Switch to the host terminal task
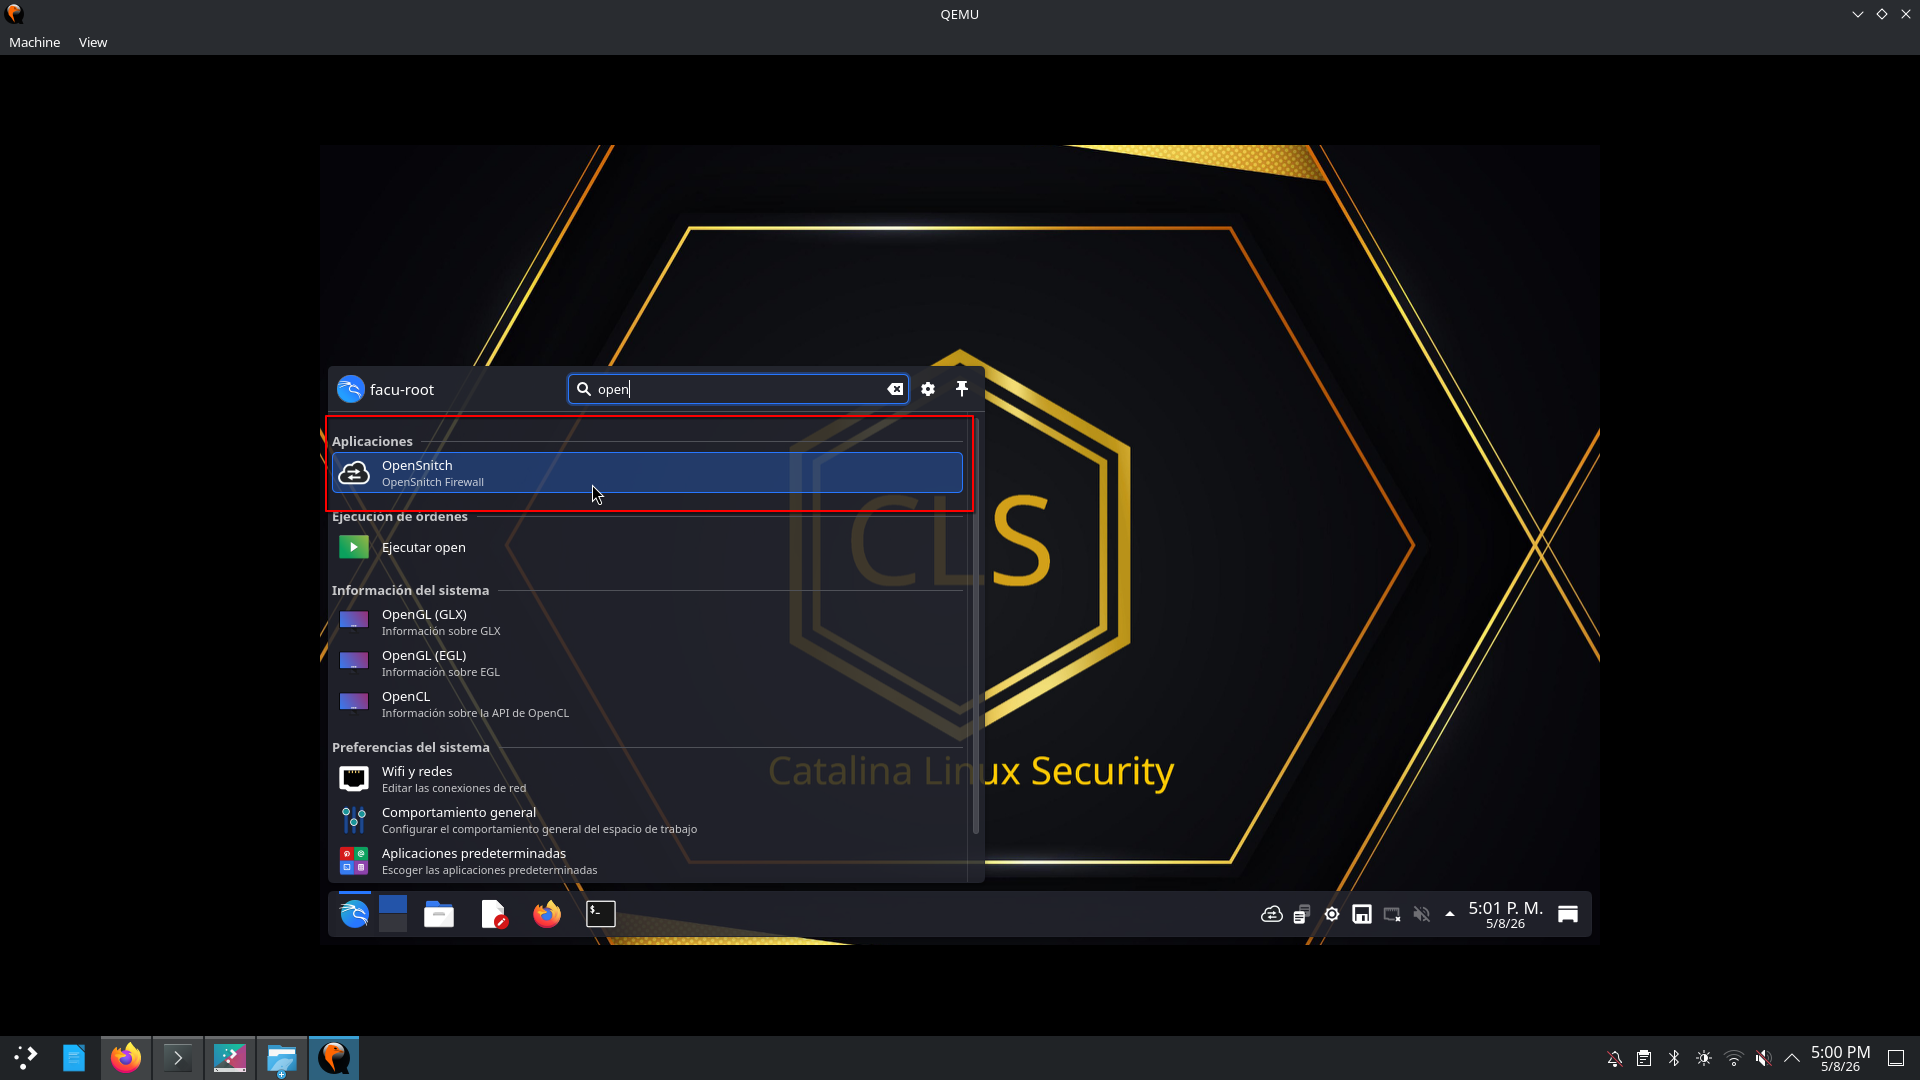Image resolution: width=1920 pixels, height=1080 pixels. click(x=178, y=1057)
